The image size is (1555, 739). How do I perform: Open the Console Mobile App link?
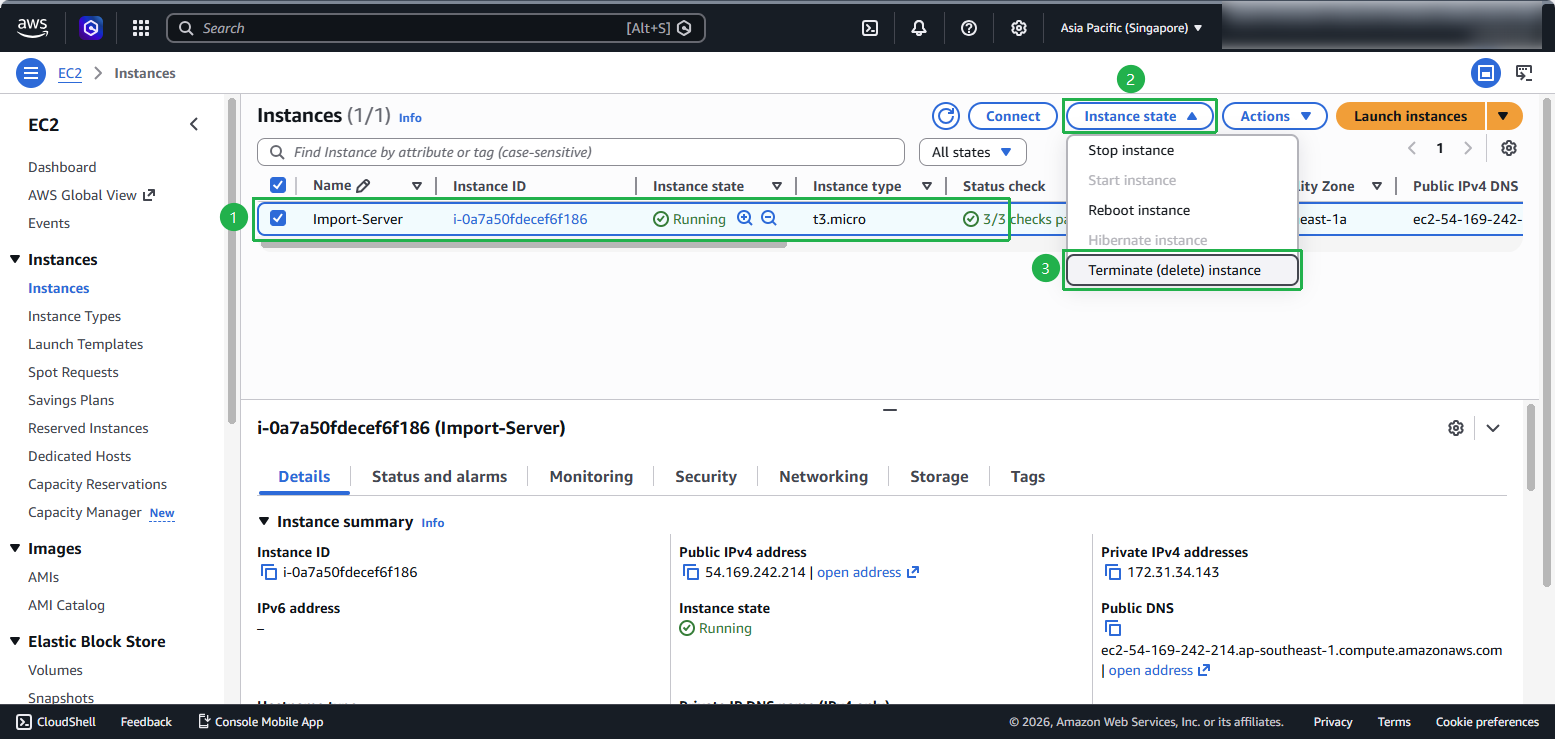point(260,722)
